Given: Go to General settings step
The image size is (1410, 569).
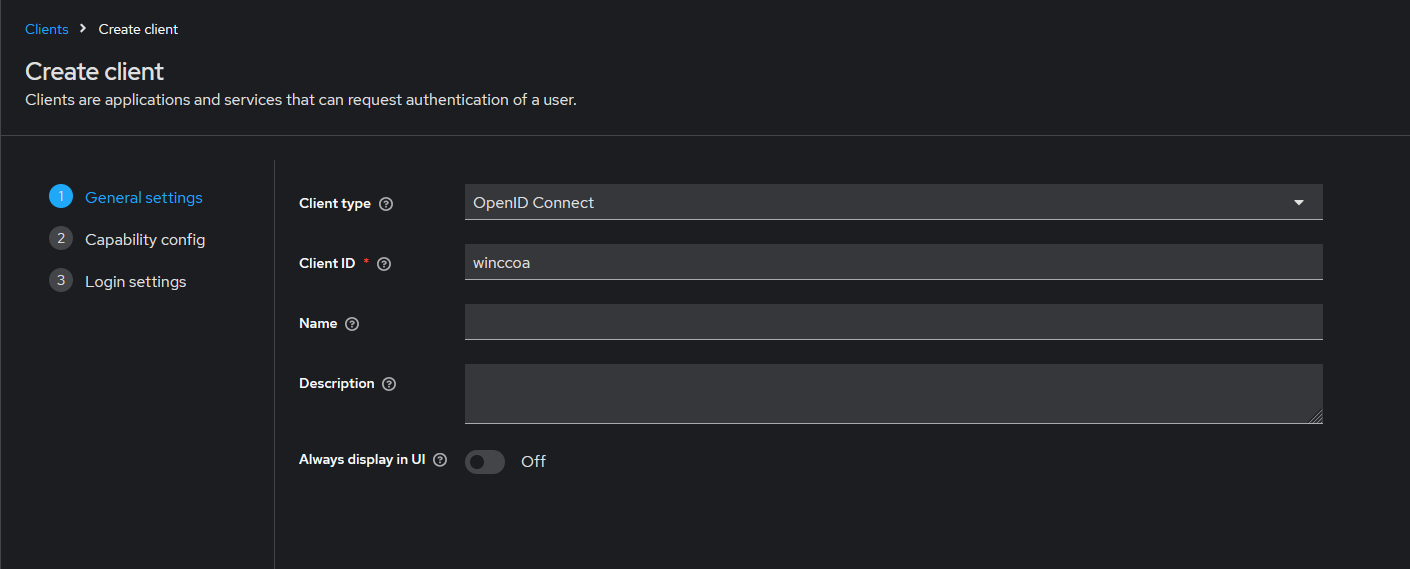Looking at the screenshot, I should (144, 198).
